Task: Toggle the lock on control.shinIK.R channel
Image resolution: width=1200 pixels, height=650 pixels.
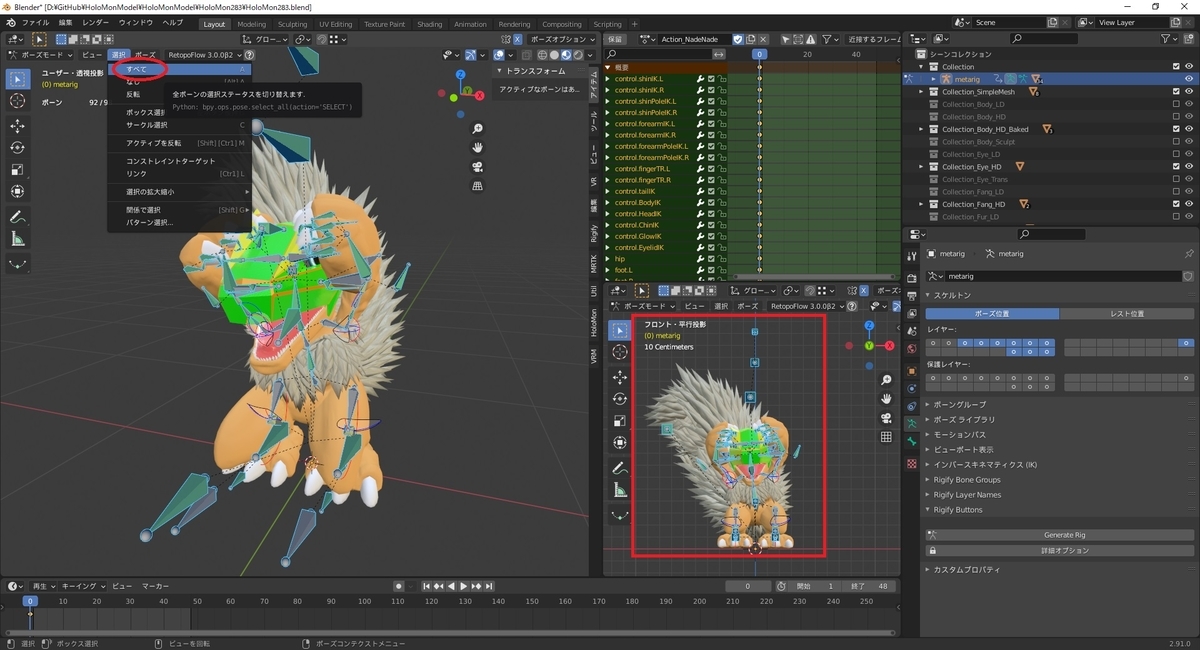Action: 721,90
